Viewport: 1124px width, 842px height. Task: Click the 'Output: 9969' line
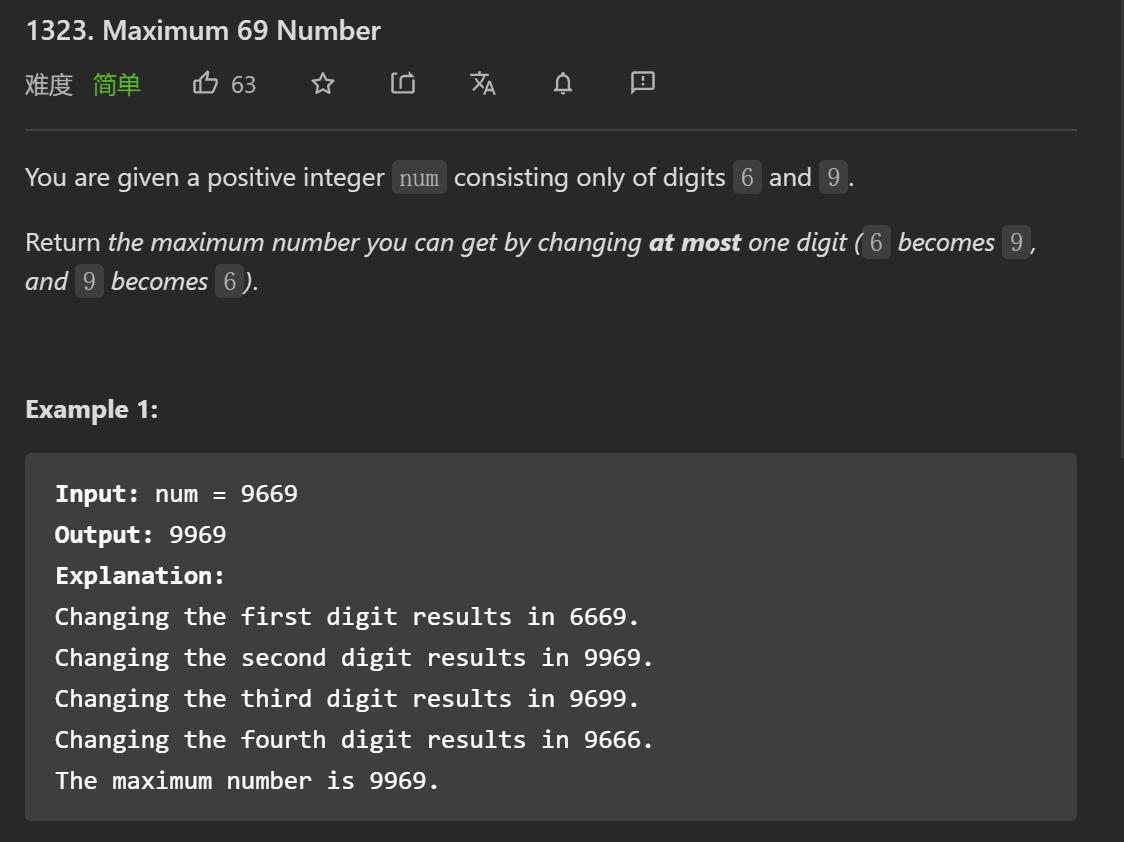[x=141, y=535]
